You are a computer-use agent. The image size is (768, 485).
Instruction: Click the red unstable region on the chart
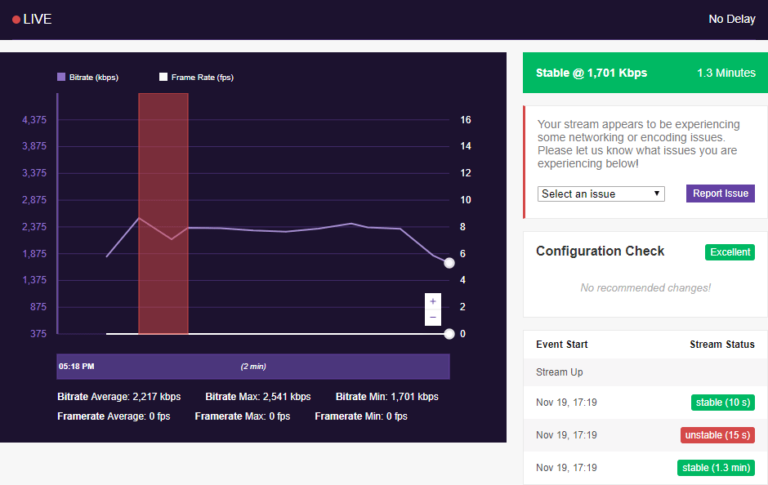163,213
